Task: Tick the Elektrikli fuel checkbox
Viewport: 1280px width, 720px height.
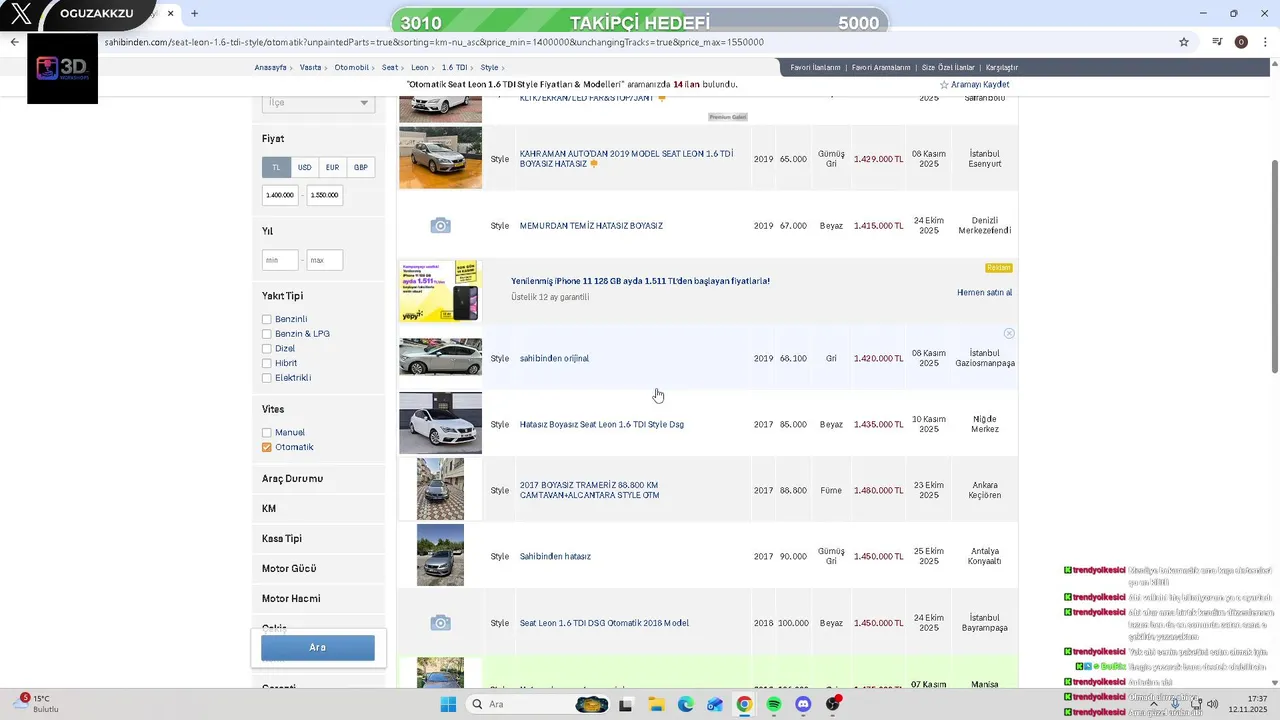Action: coord(267,378)
